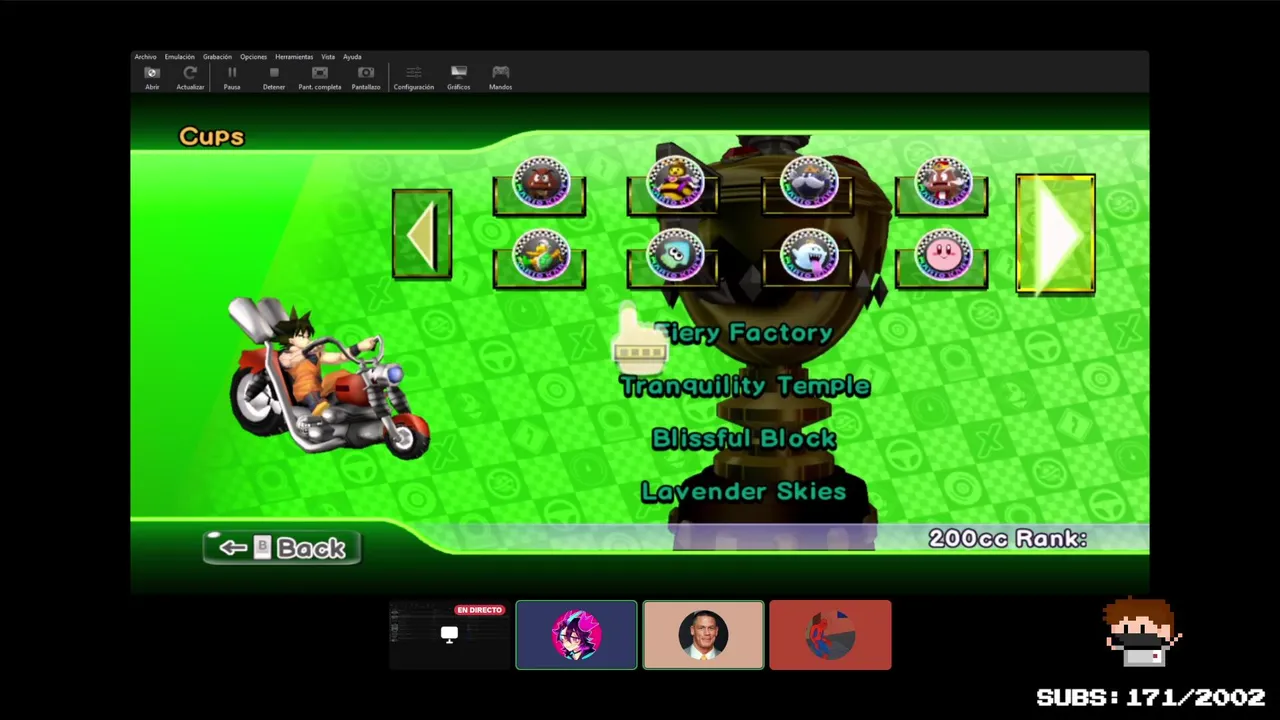Image resolution: width=1280 pixels, height=720 pixels.
Task: Click the Abrir toolbar icon
Action: [152, 78]
